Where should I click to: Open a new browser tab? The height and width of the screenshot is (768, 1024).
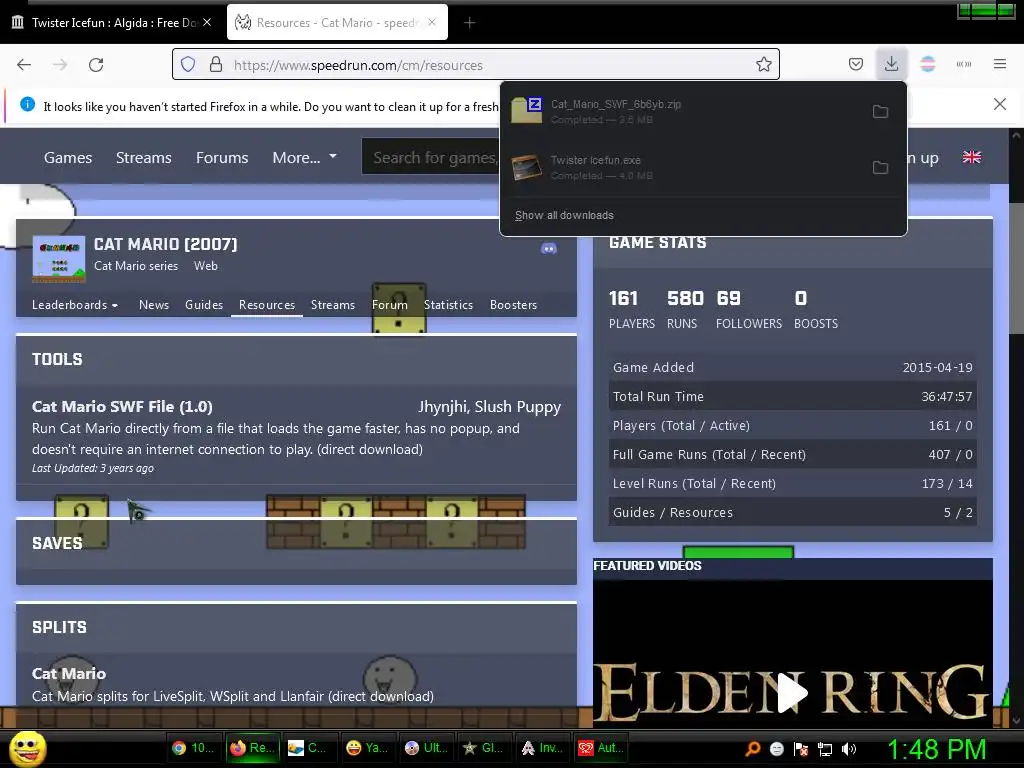469,23
